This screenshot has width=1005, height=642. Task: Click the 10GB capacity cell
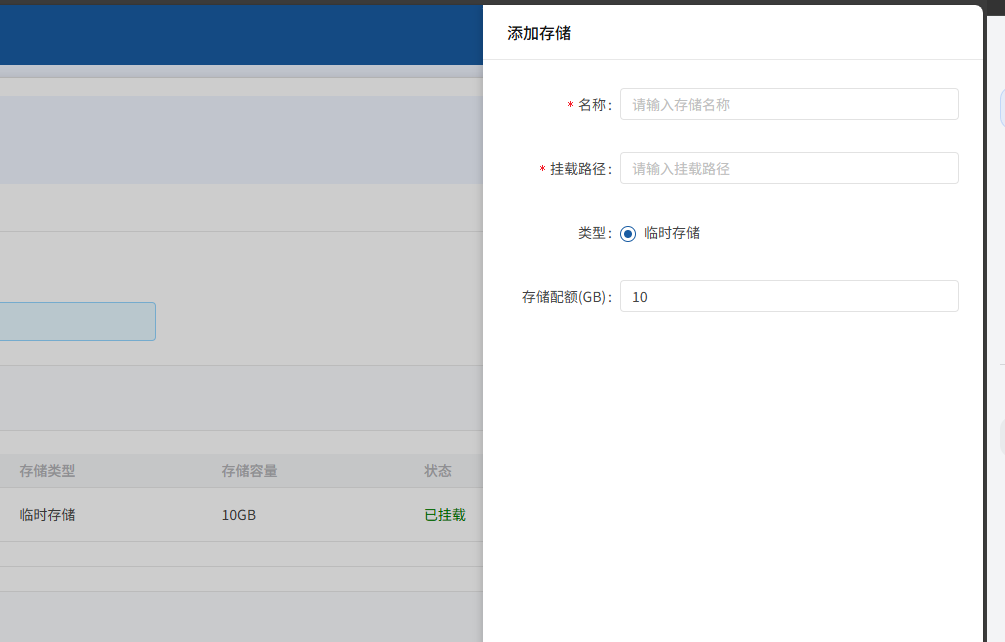[x=239, y=515]
